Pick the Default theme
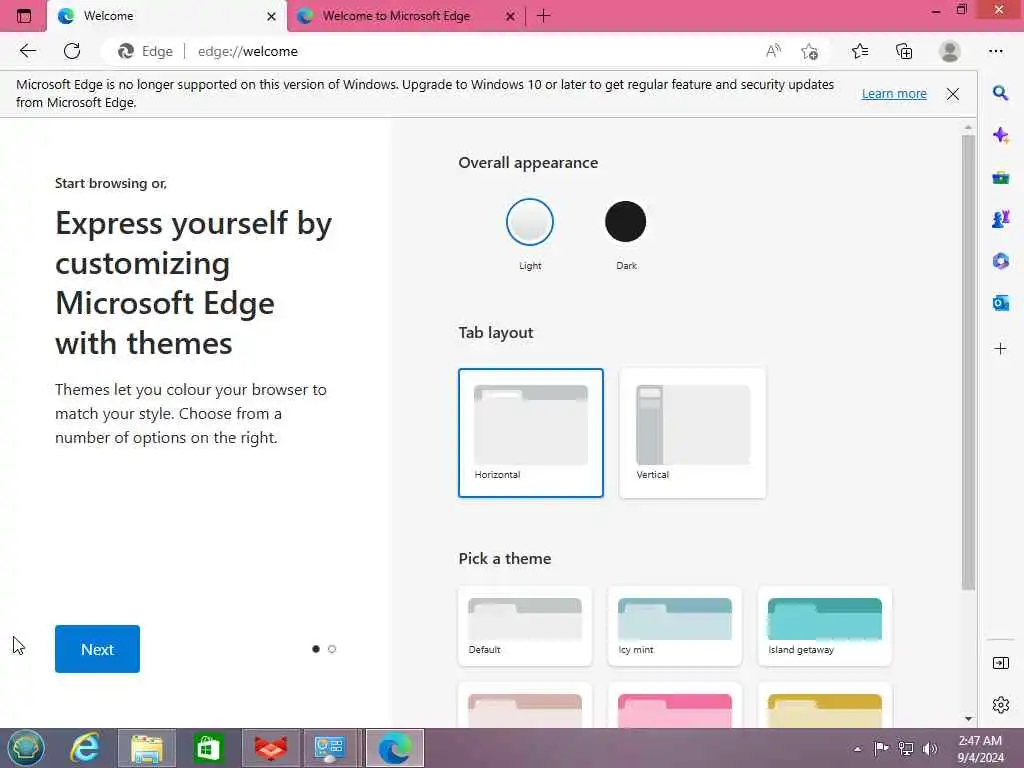Screen dimensions: 1024x768 525,626
